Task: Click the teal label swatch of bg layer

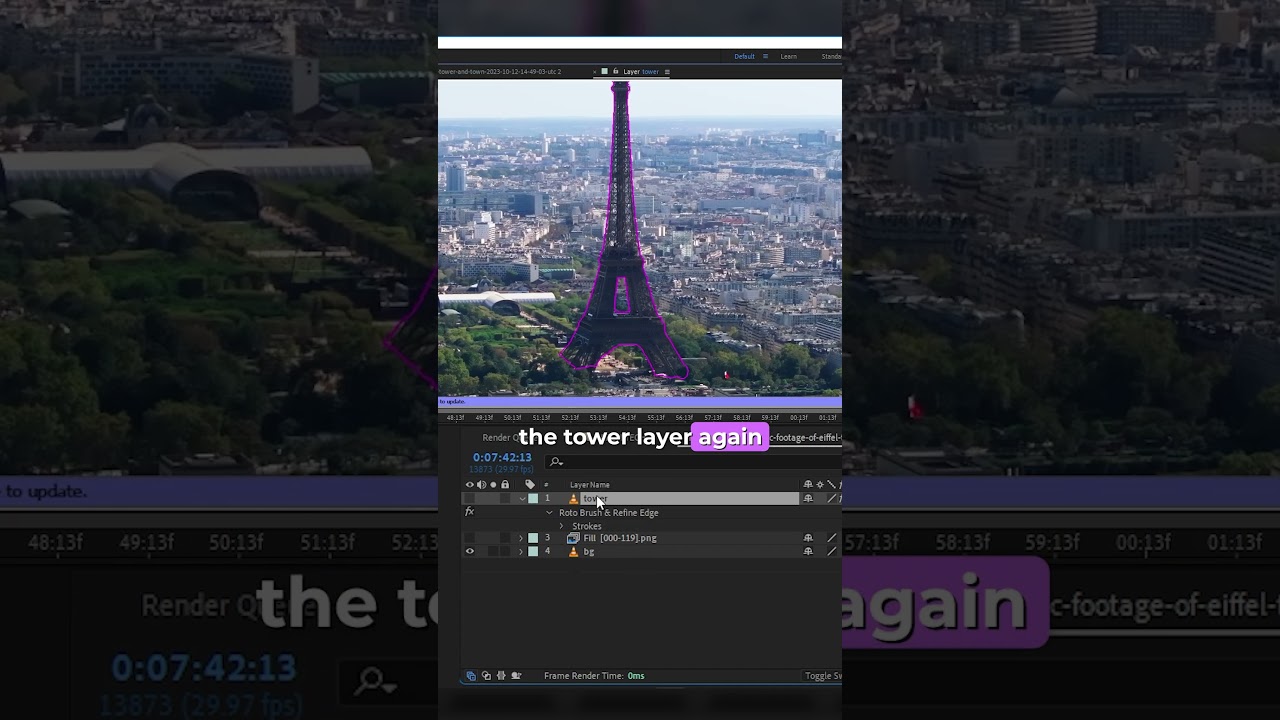Action: click(x=533, y=551)
